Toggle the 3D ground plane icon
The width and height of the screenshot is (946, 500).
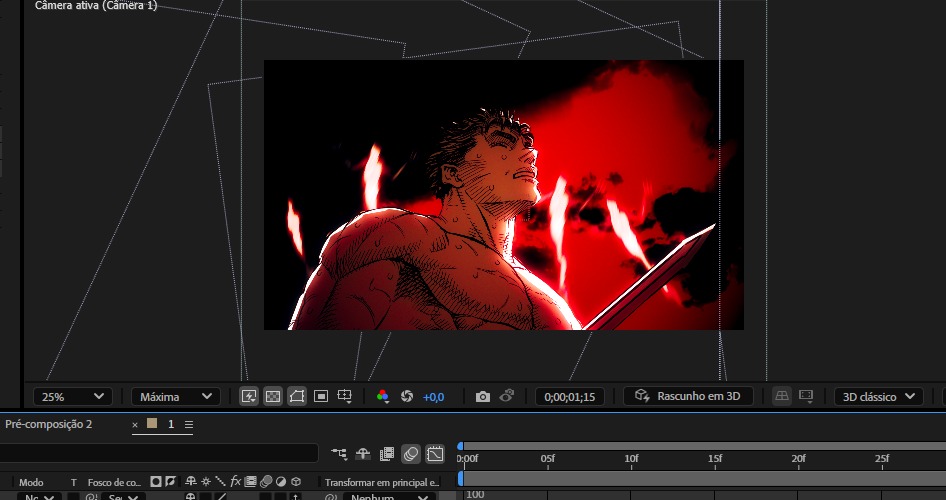[783, 396]
